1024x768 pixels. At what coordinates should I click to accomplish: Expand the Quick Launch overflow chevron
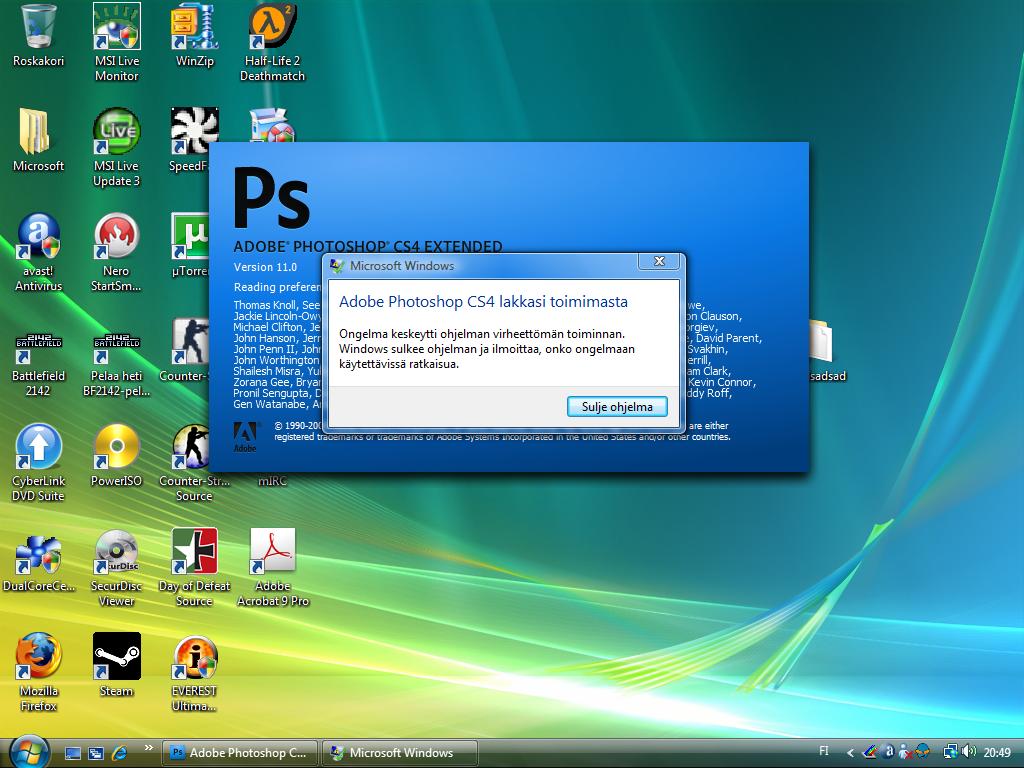150,747
